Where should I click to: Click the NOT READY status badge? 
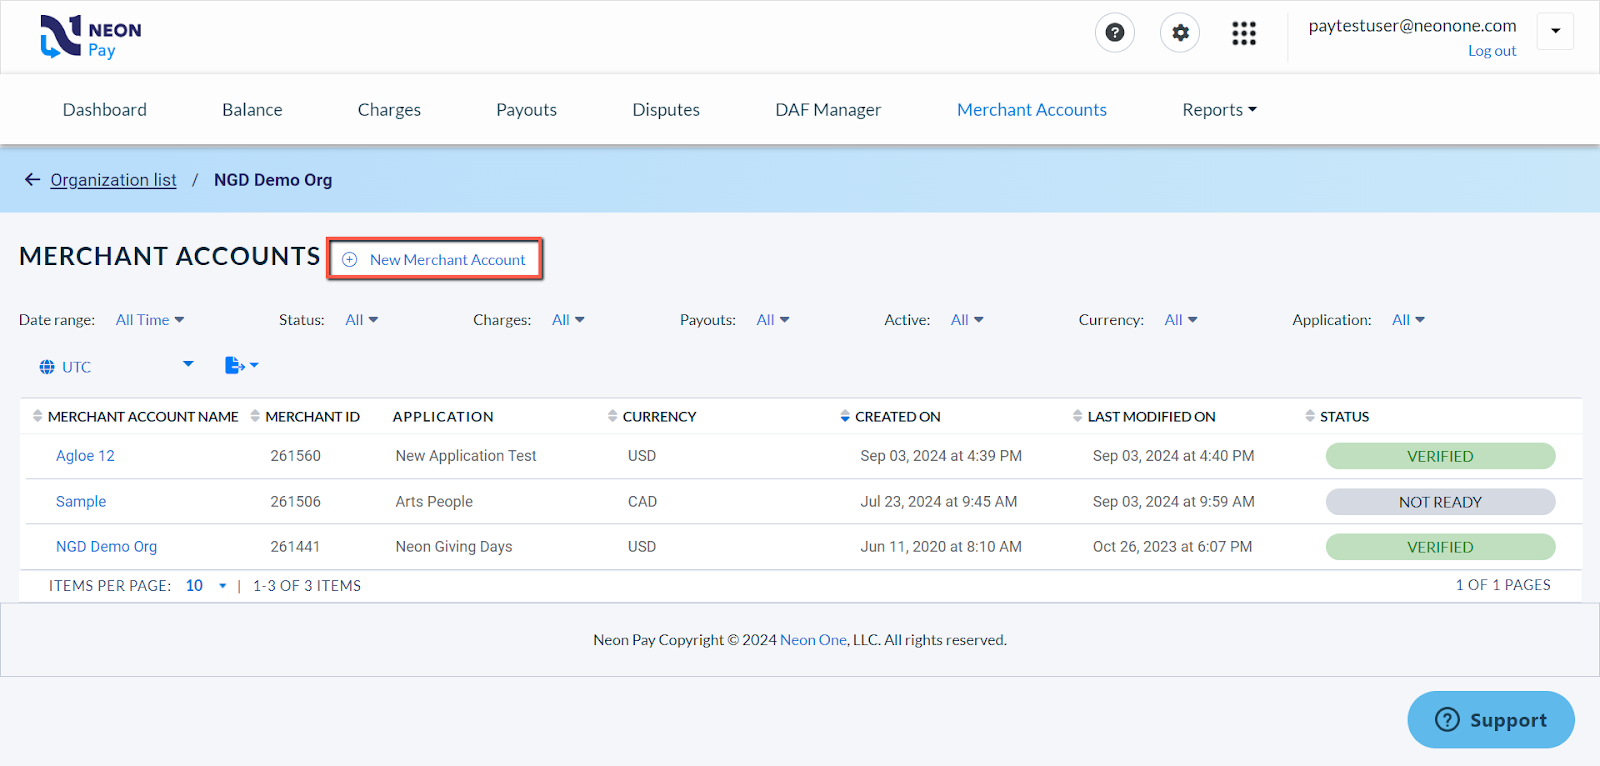(1440, 502)
